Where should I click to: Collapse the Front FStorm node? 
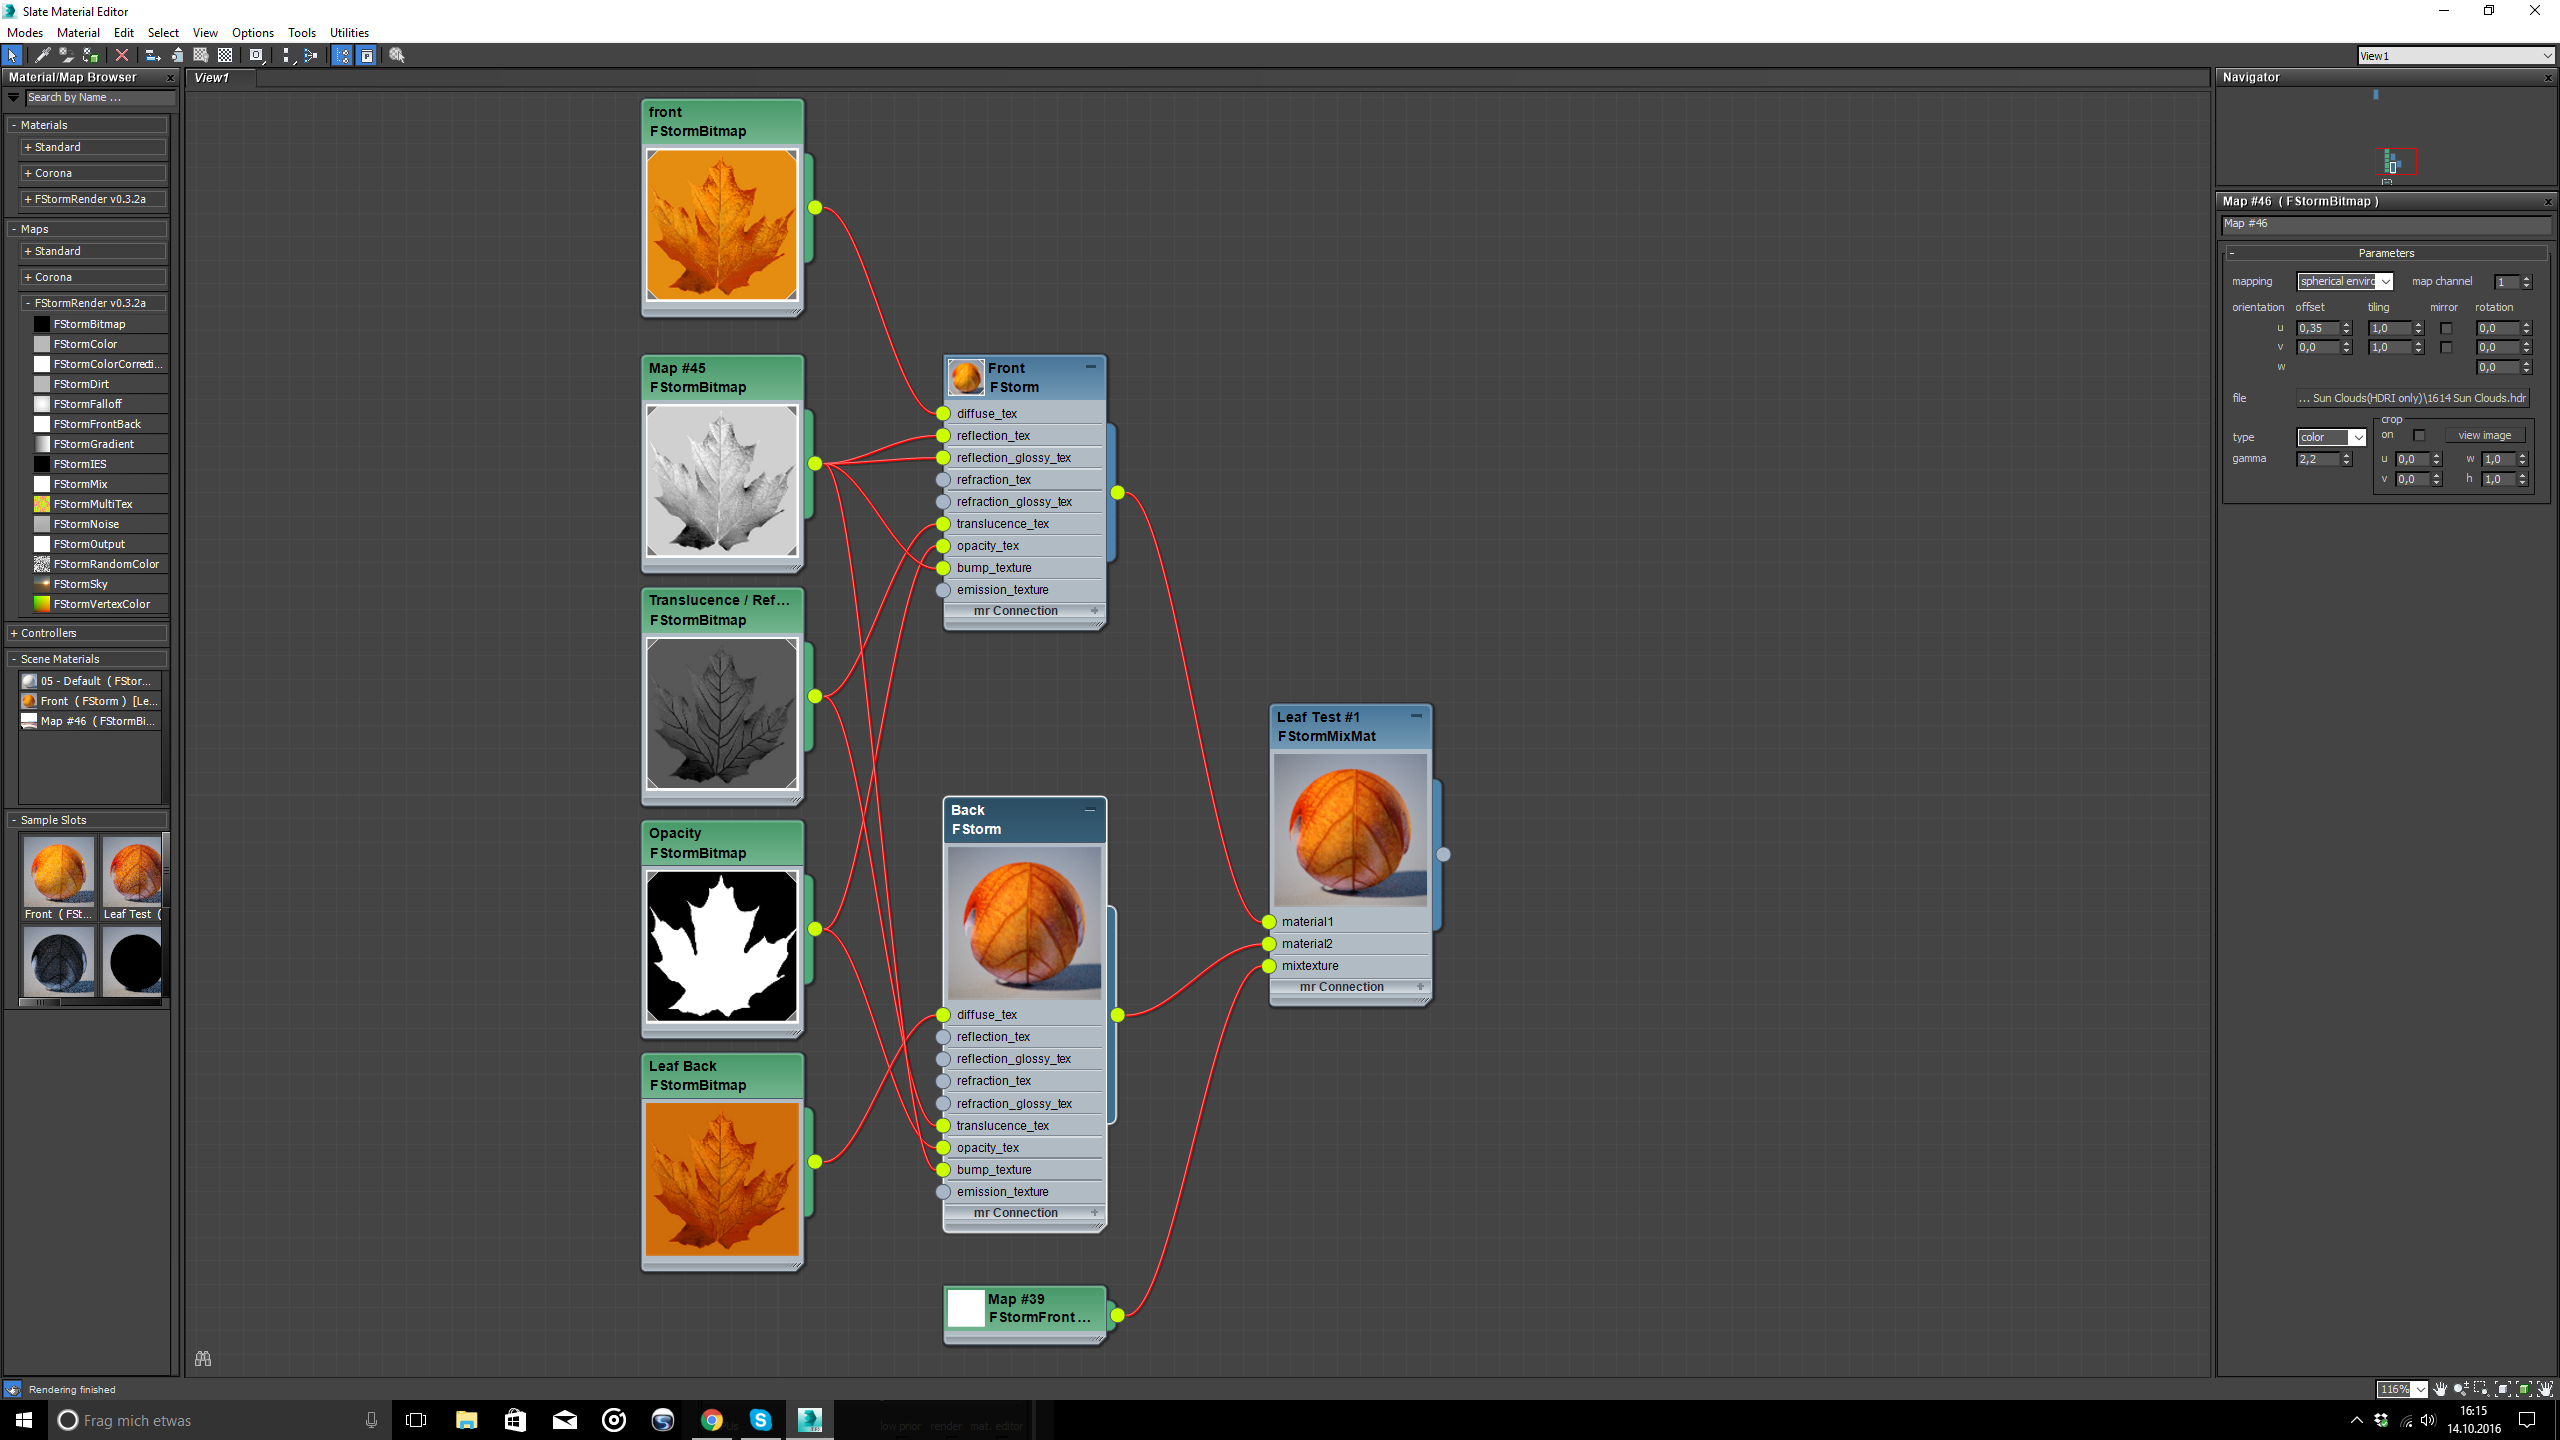coord(1091,367)
